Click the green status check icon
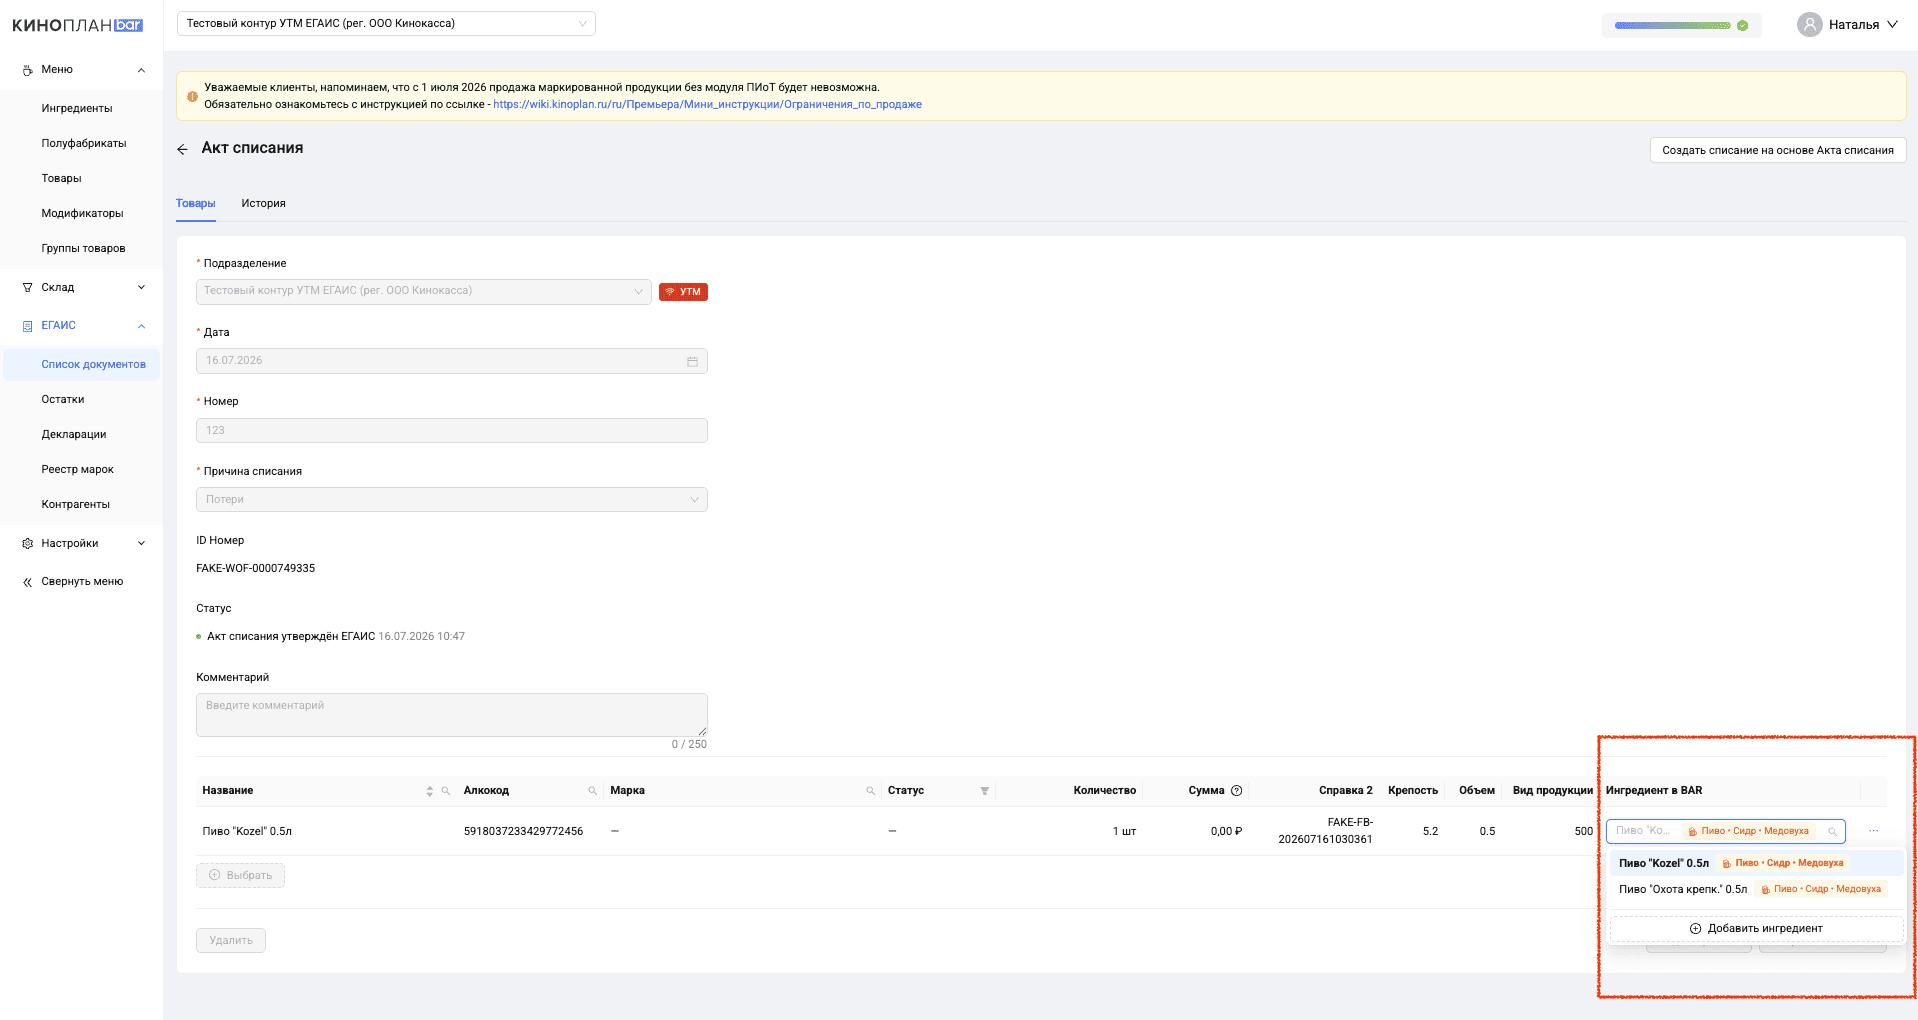Screen dimensions: 1918x1020 point(1743,25)
